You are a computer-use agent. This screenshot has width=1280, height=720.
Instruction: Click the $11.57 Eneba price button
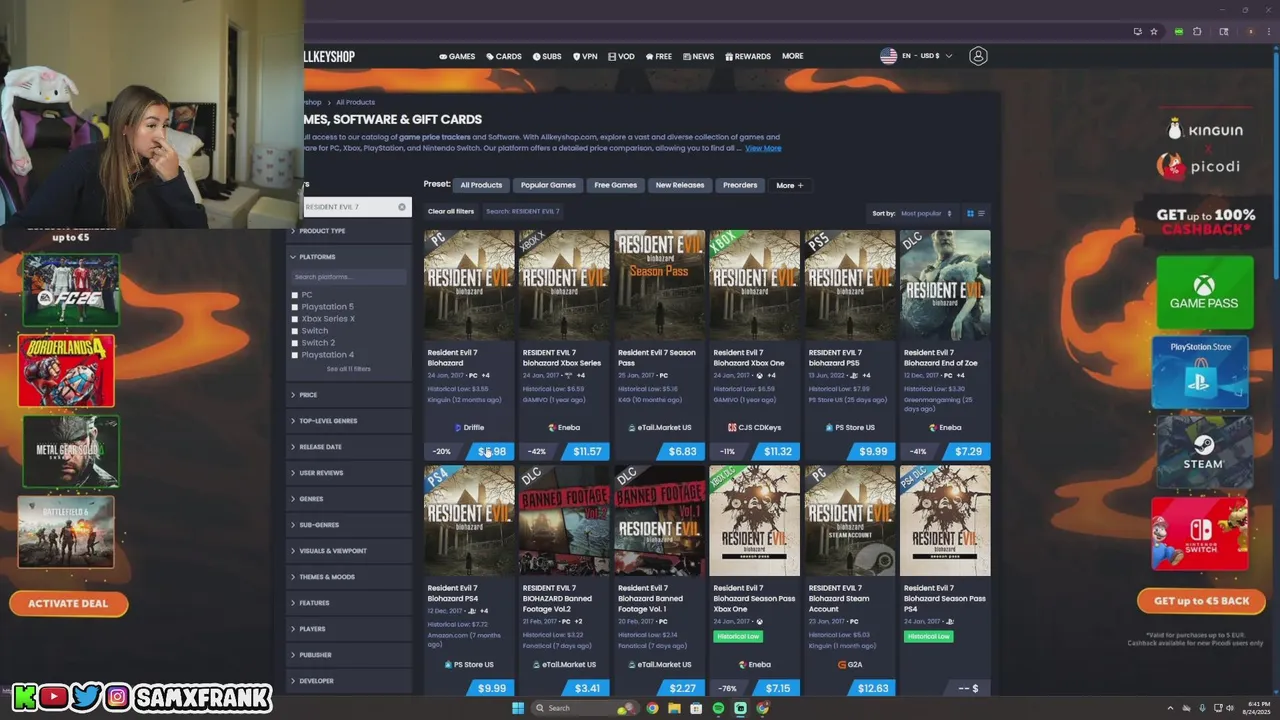584,452
